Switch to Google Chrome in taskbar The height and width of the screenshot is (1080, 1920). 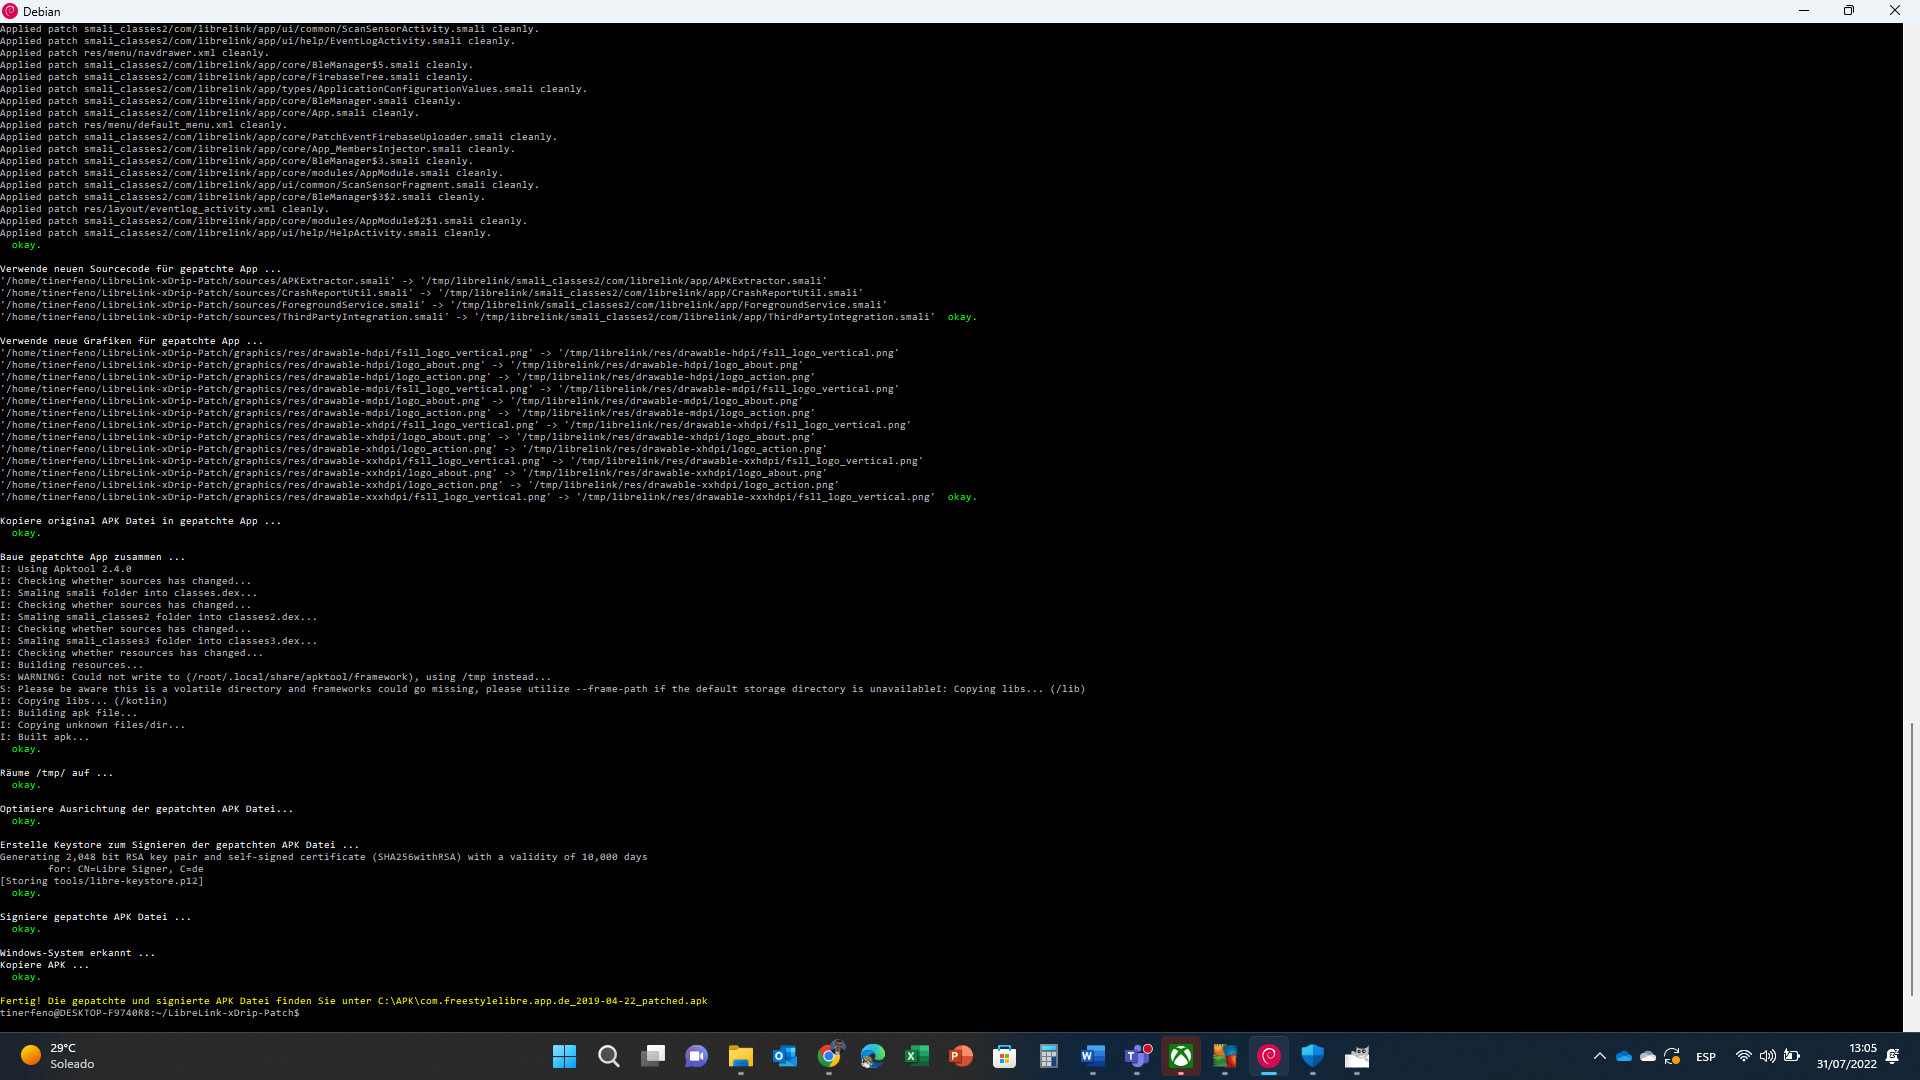point(829,1056)
